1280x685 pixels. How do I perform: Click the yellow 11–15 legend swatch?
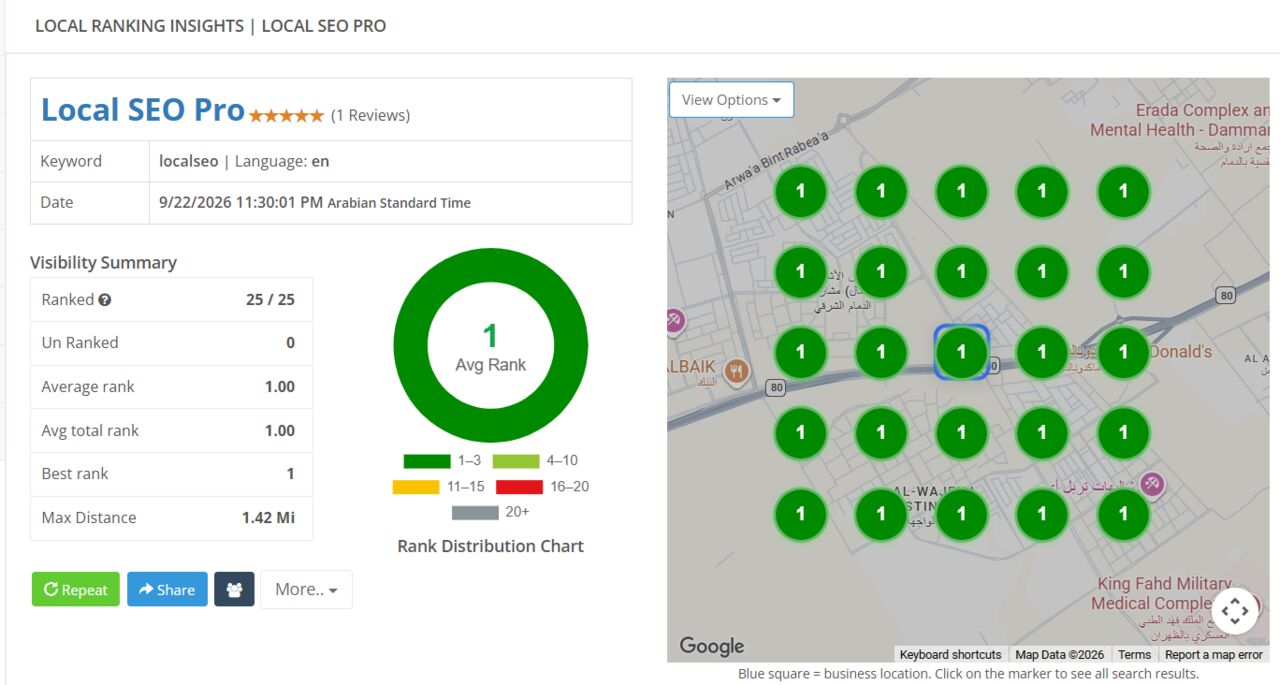pyautogui.click(x=416, y=487)
